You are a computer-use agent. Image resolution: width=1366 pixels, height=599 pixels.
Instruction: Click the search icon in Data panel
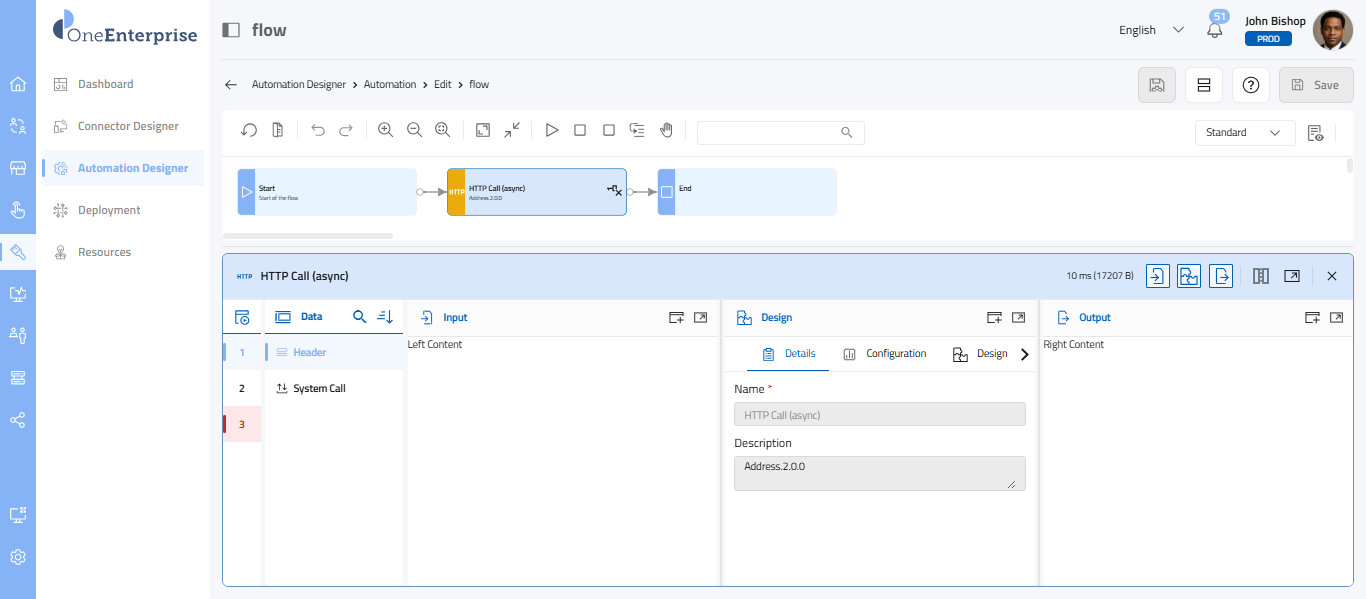tap(360, 317)
